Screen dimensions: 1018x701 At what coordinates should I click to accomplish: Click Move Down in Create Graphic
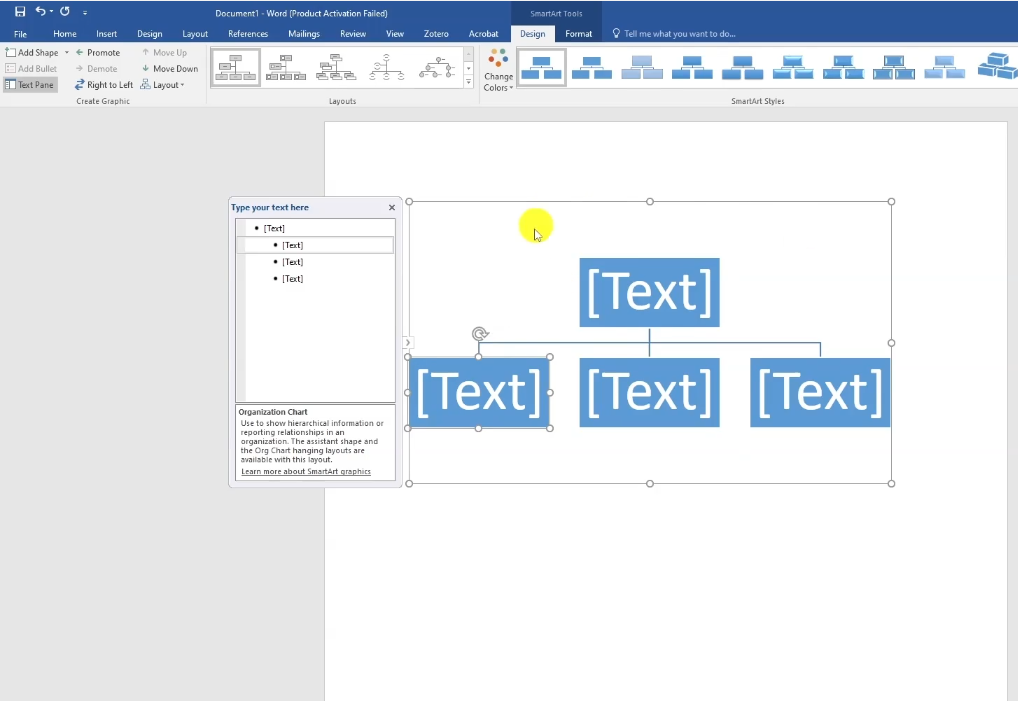[x=169, y=69]
